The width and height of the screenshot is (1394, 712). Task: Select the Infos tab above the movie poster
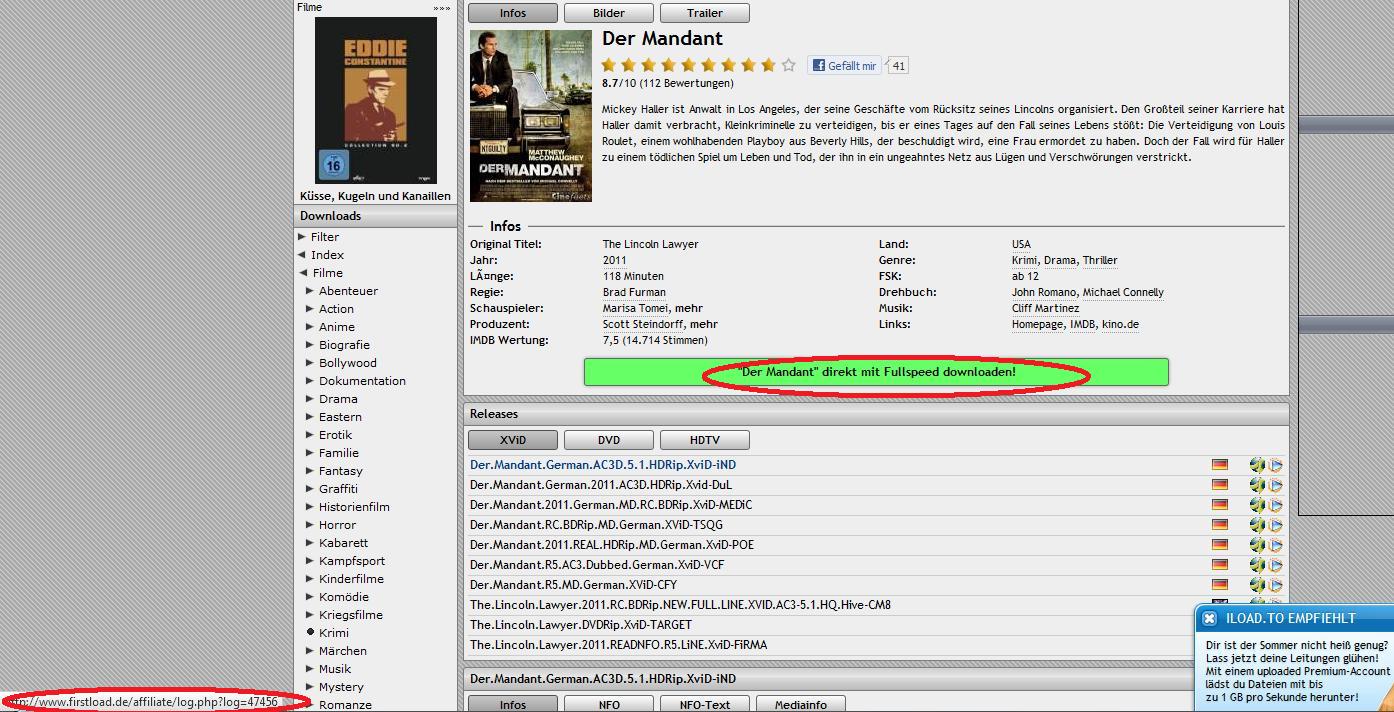tap(512, 13)
